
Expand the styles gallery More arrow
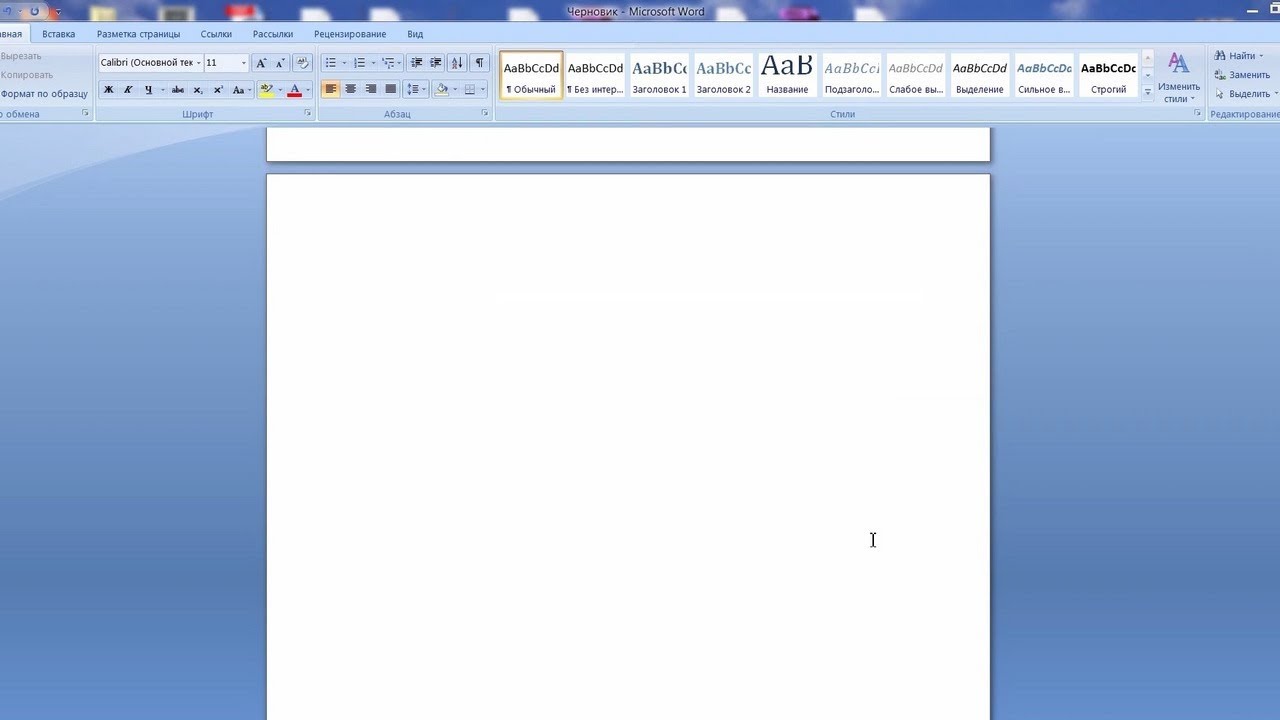coord(1147,93)
